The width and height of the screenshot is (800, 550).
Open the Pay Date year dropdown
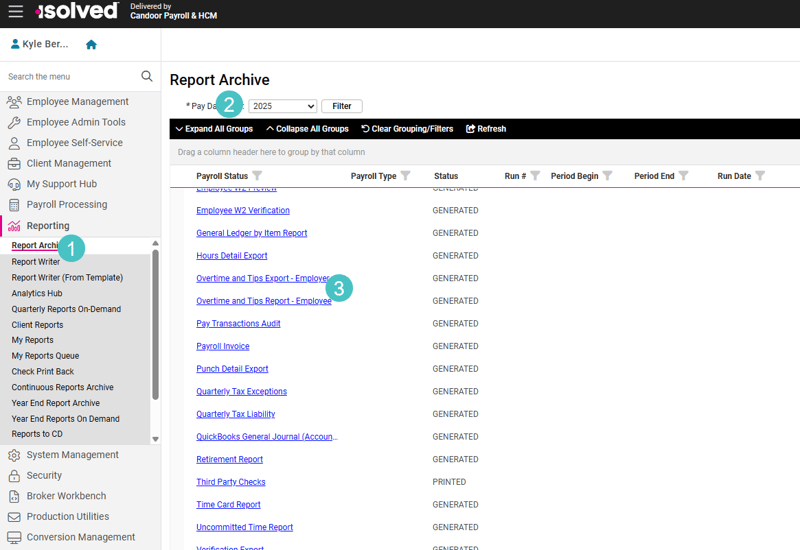click(283, 106)
